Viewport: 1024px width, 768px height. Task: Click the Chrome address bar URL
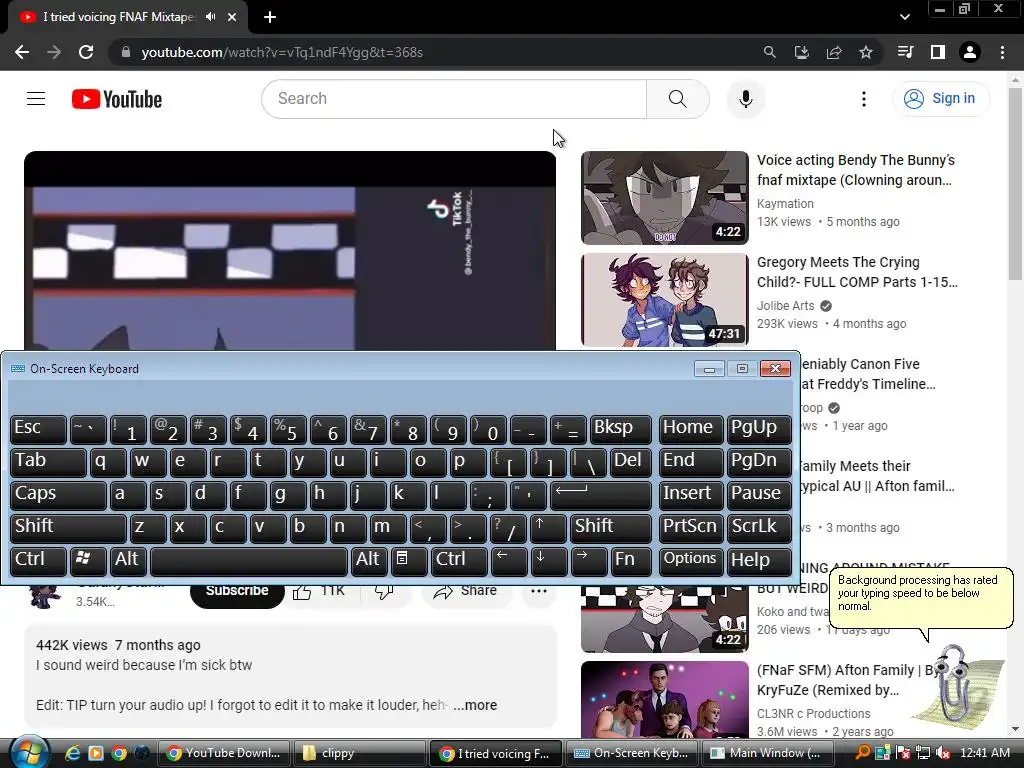point(282,52)
